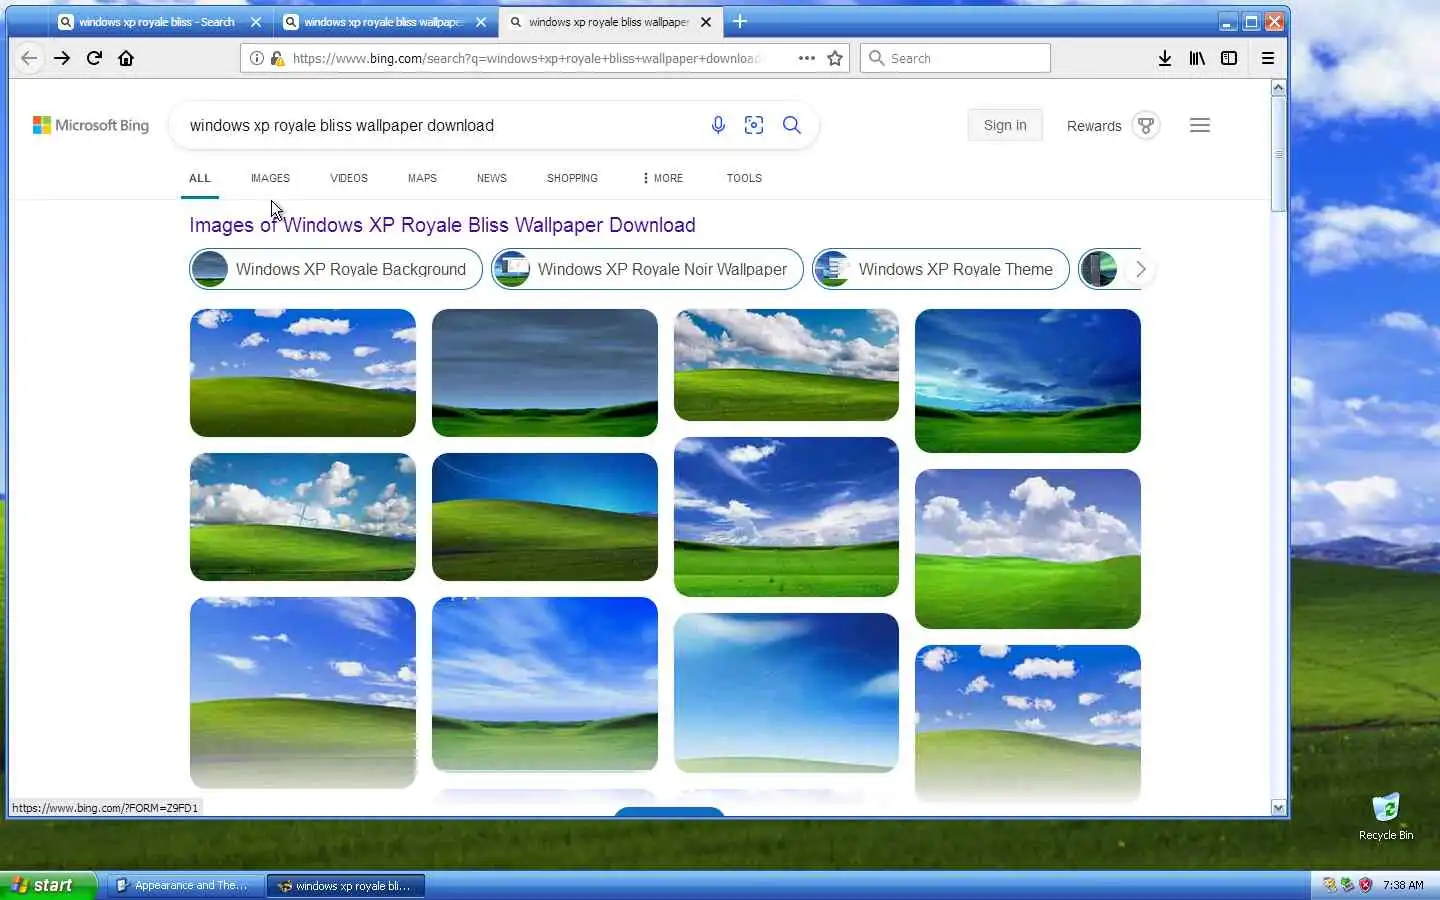Select the IMAGES search tab
Screen dimensions: 1440x900
pos(270,178)
